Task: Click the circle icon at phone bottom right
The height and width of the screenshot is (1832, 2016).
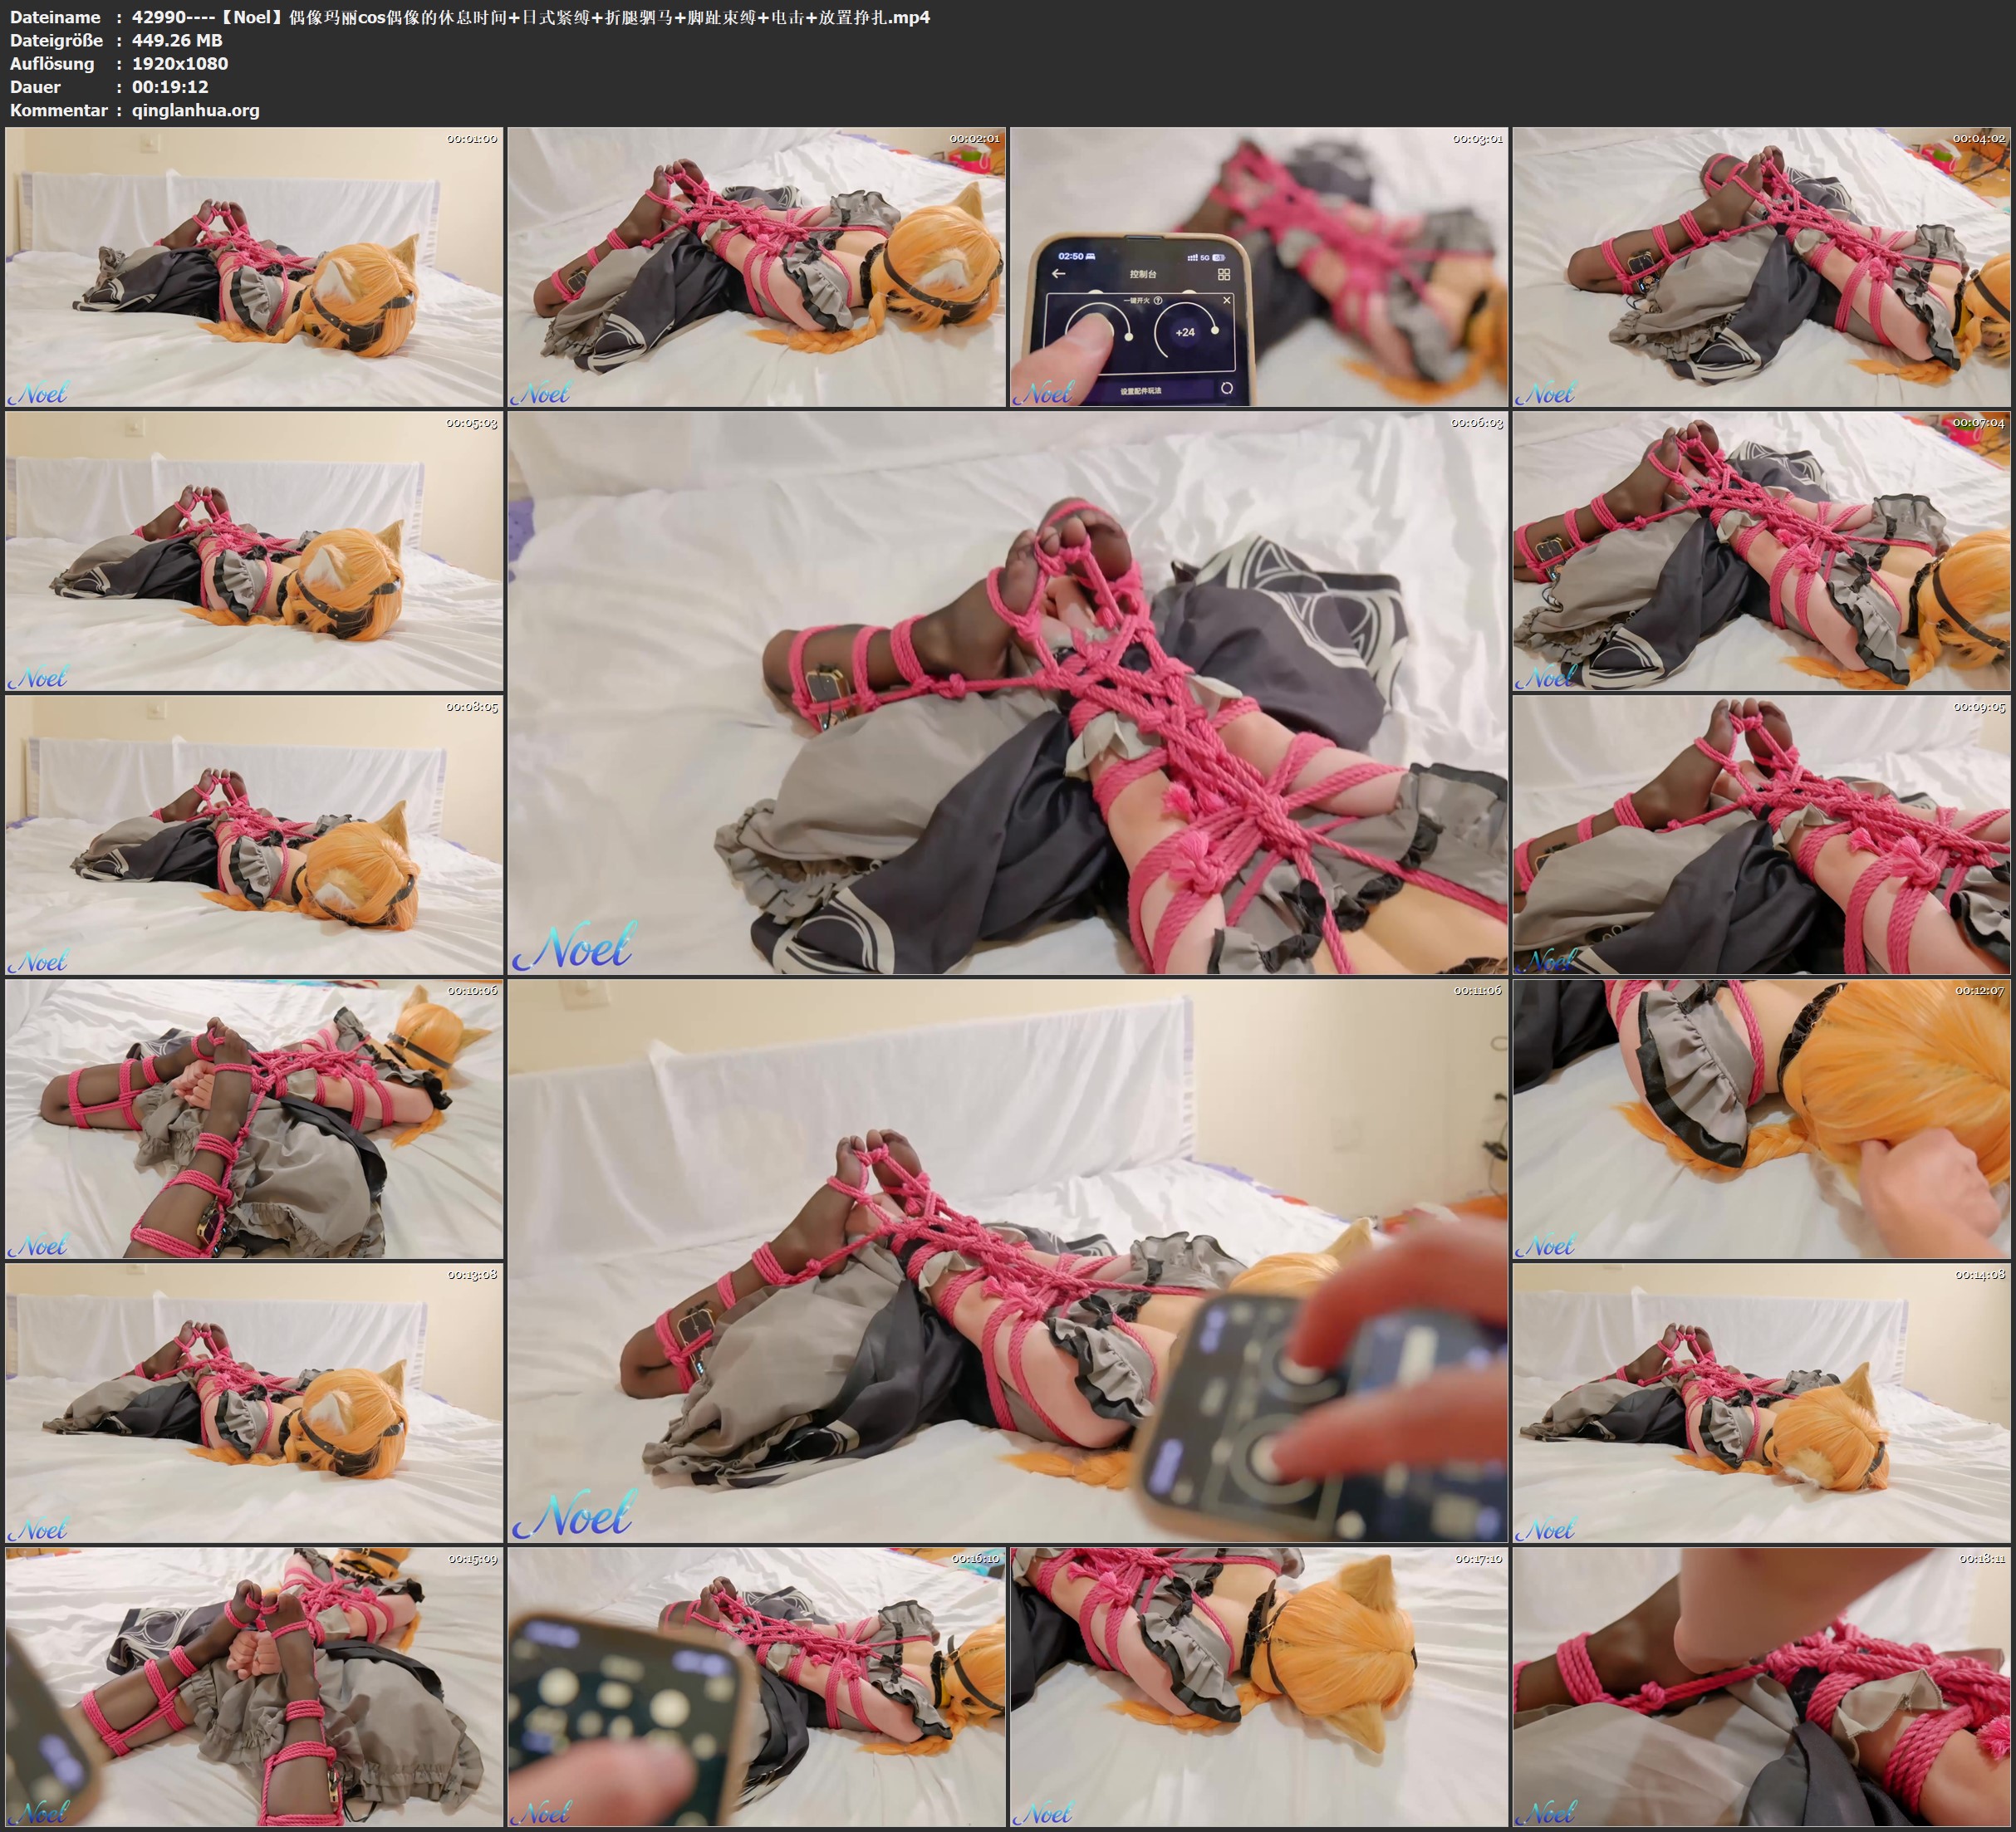Action: point(1227,388)
